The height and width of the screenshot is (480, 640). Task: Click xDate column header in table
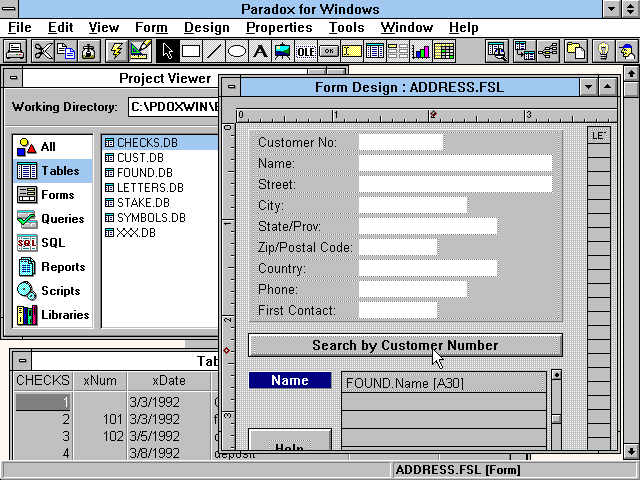169,381
